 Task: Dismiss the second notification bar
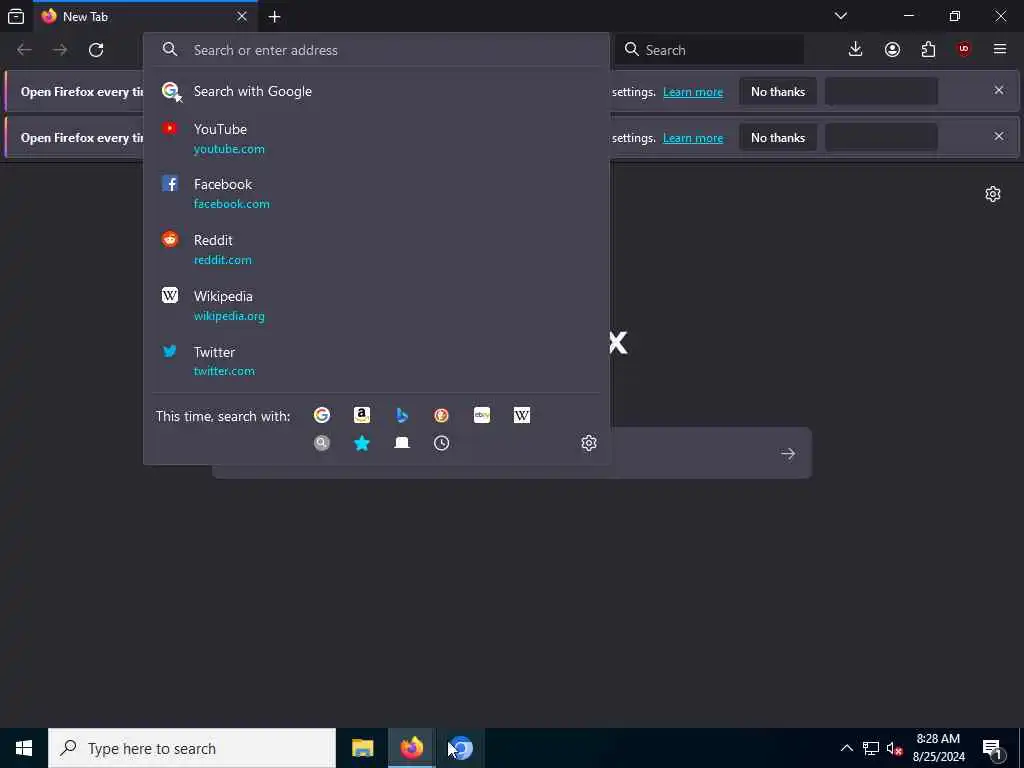pos(999,136)
